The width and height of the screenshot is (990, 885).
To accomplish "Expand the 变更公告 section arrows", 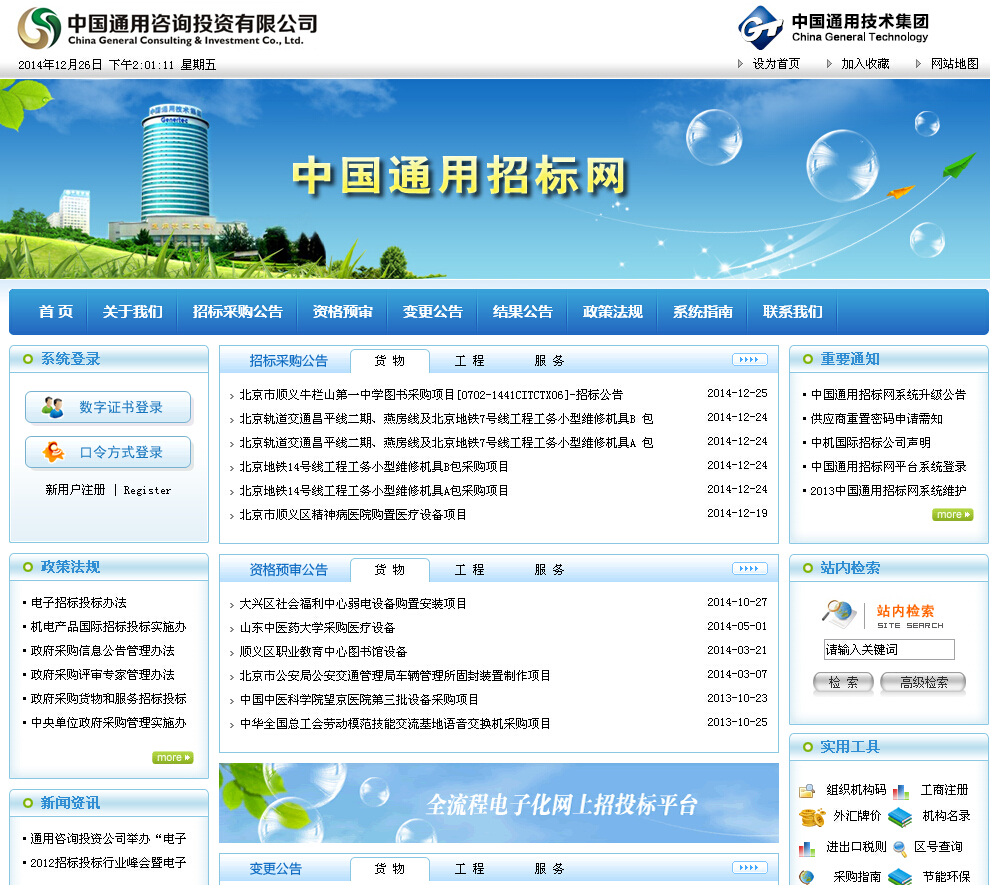I will tap(749, 868).
